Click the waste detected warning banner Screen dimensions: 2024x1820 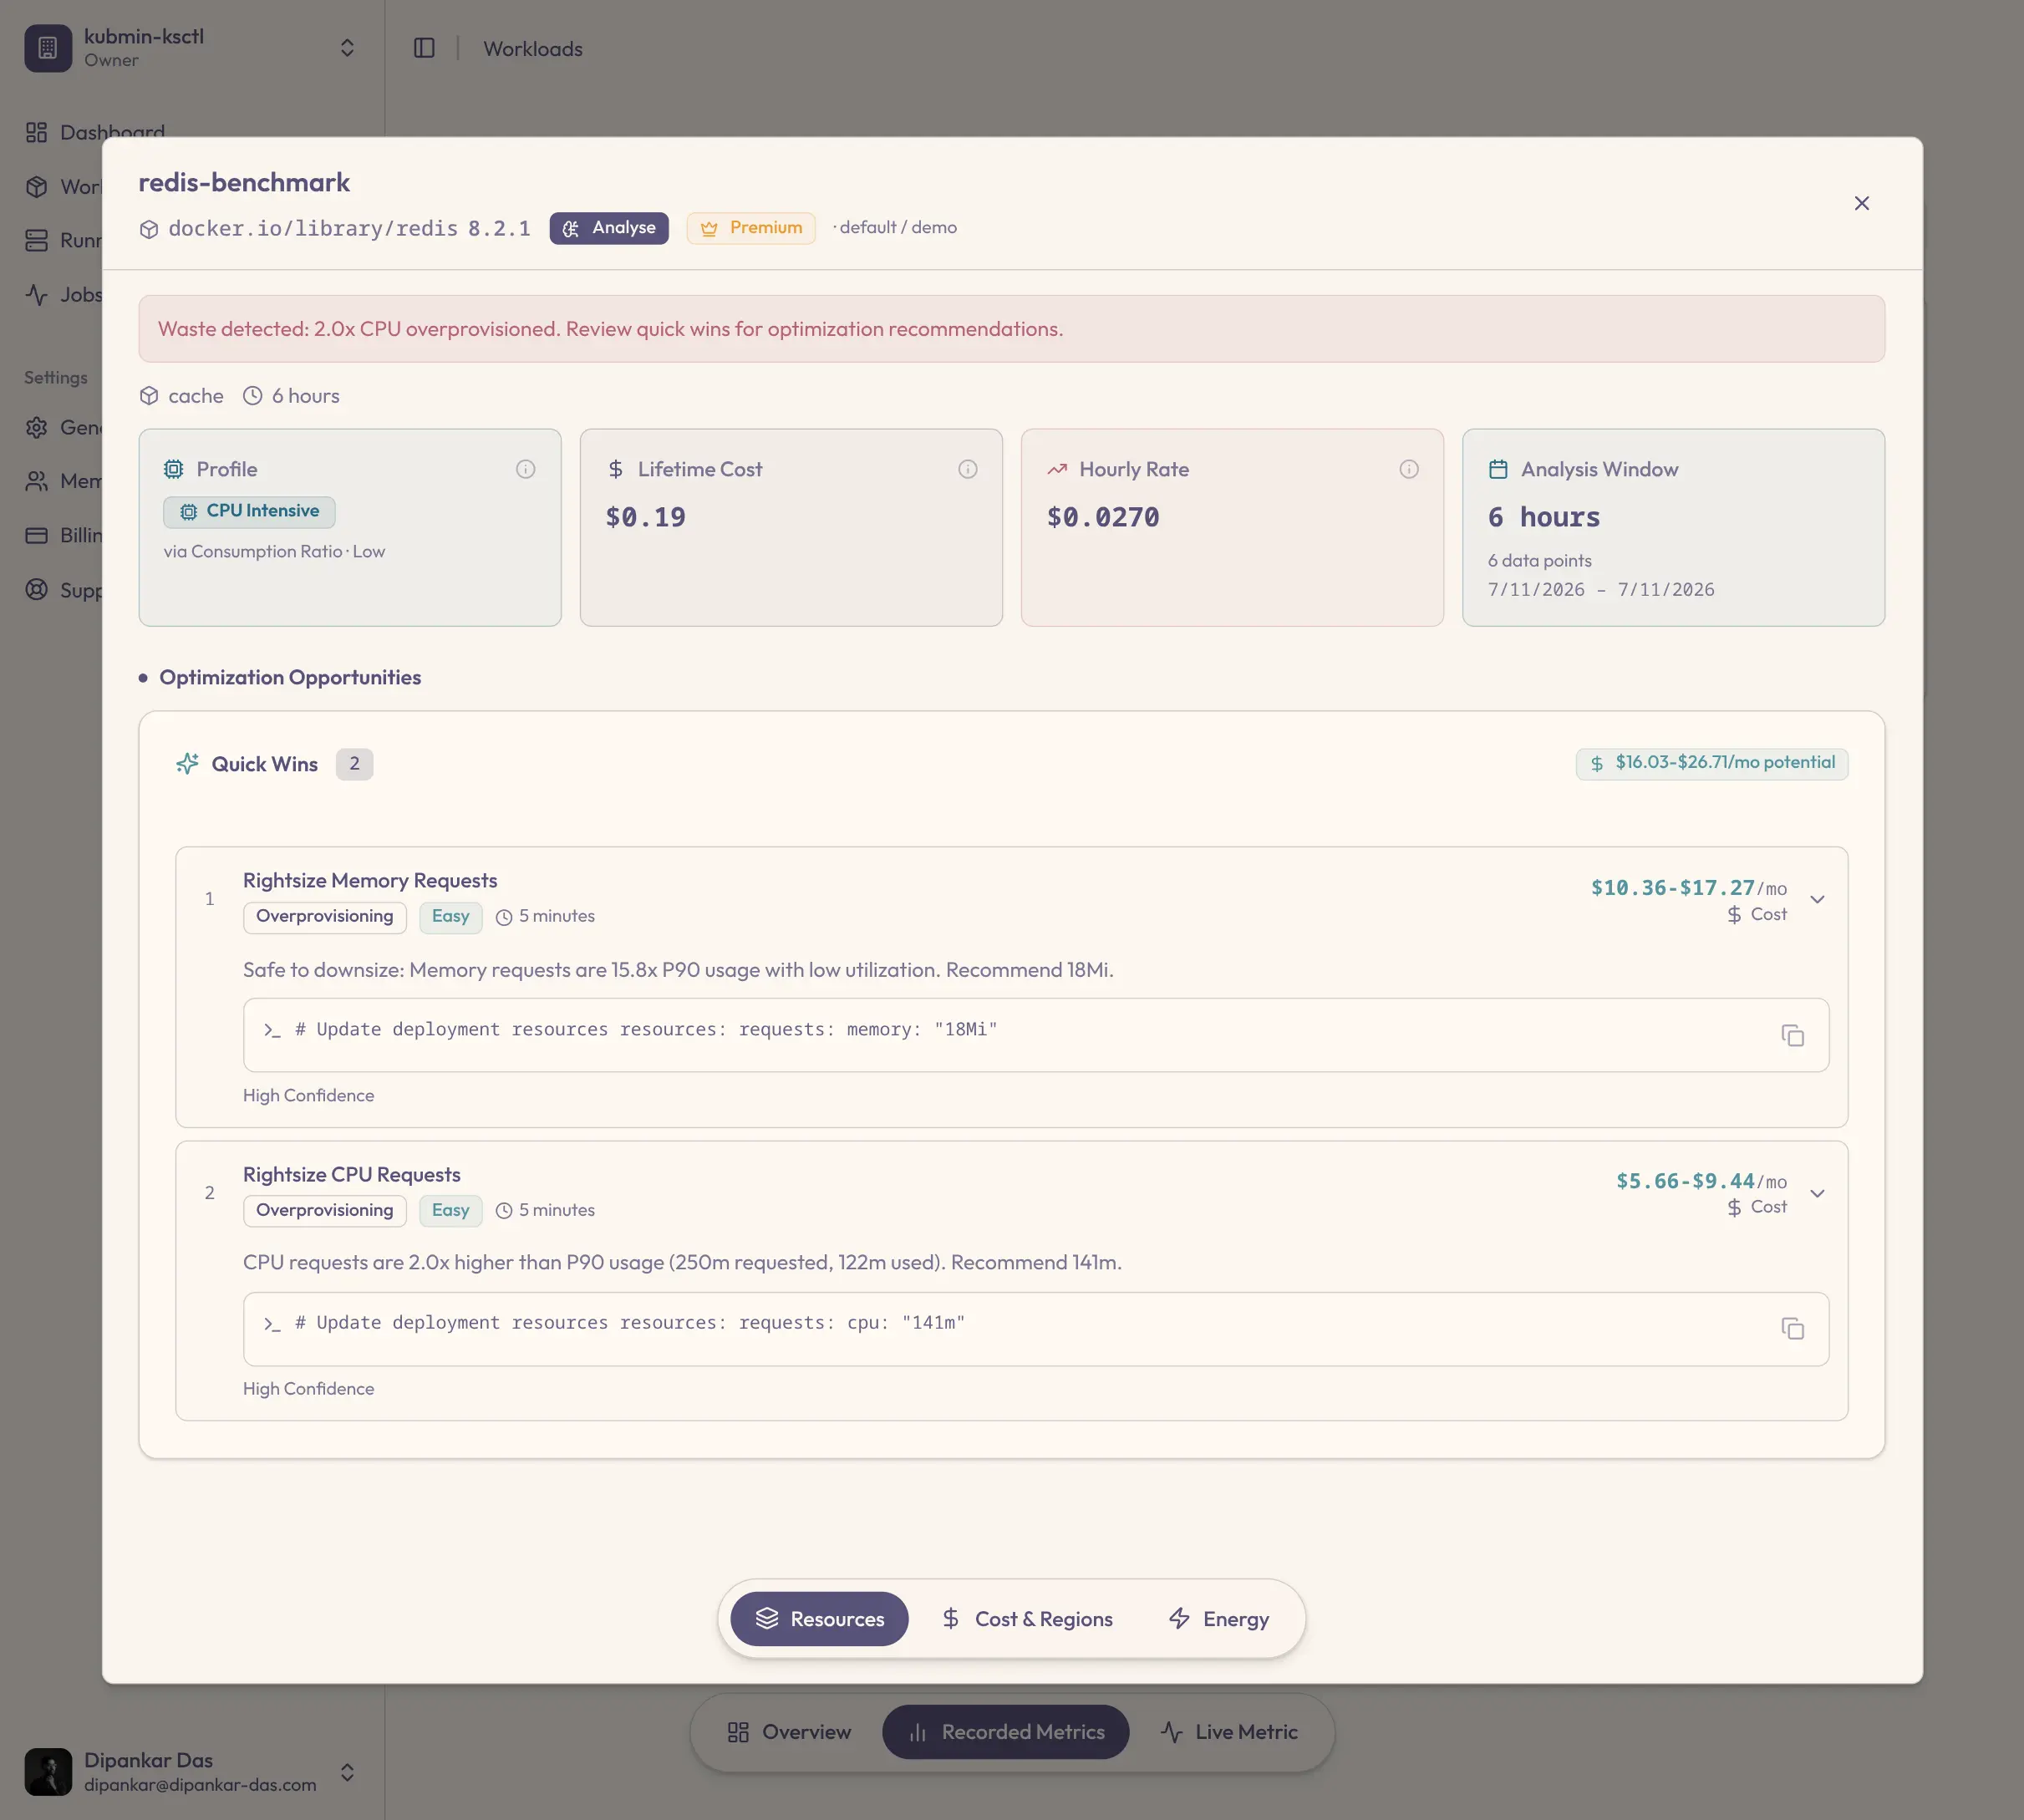[x=1011, y=329]
